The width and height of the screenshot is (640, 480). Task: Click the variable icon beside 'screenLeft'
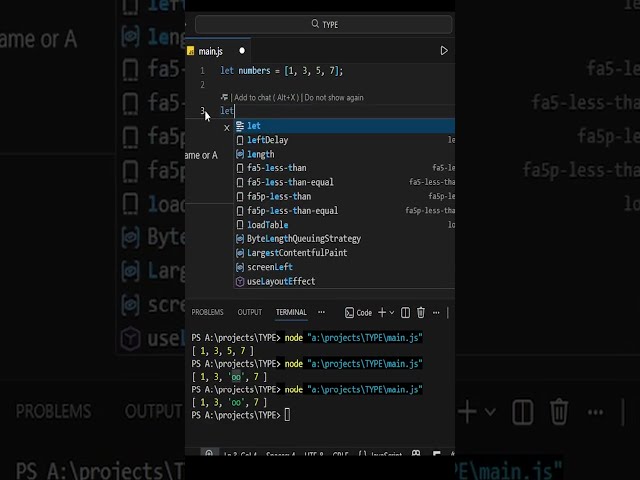[240, 267]
